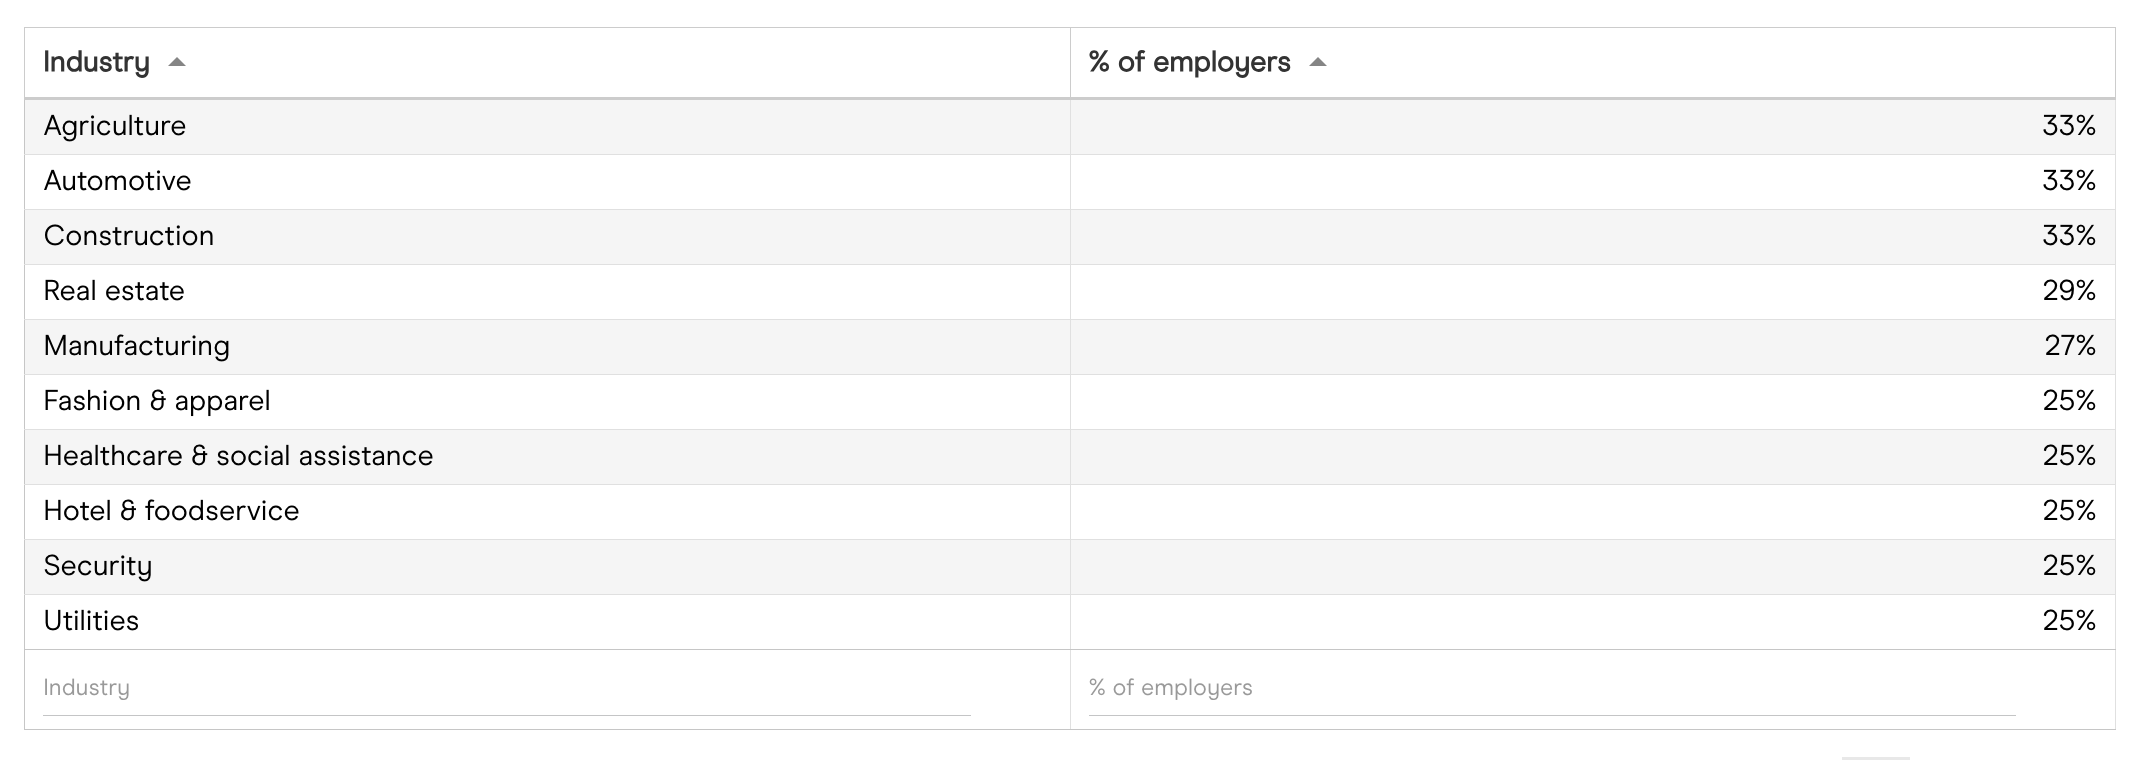Select the Utilities row label
Screen dimensions: 2148x760
coord(91,621)
